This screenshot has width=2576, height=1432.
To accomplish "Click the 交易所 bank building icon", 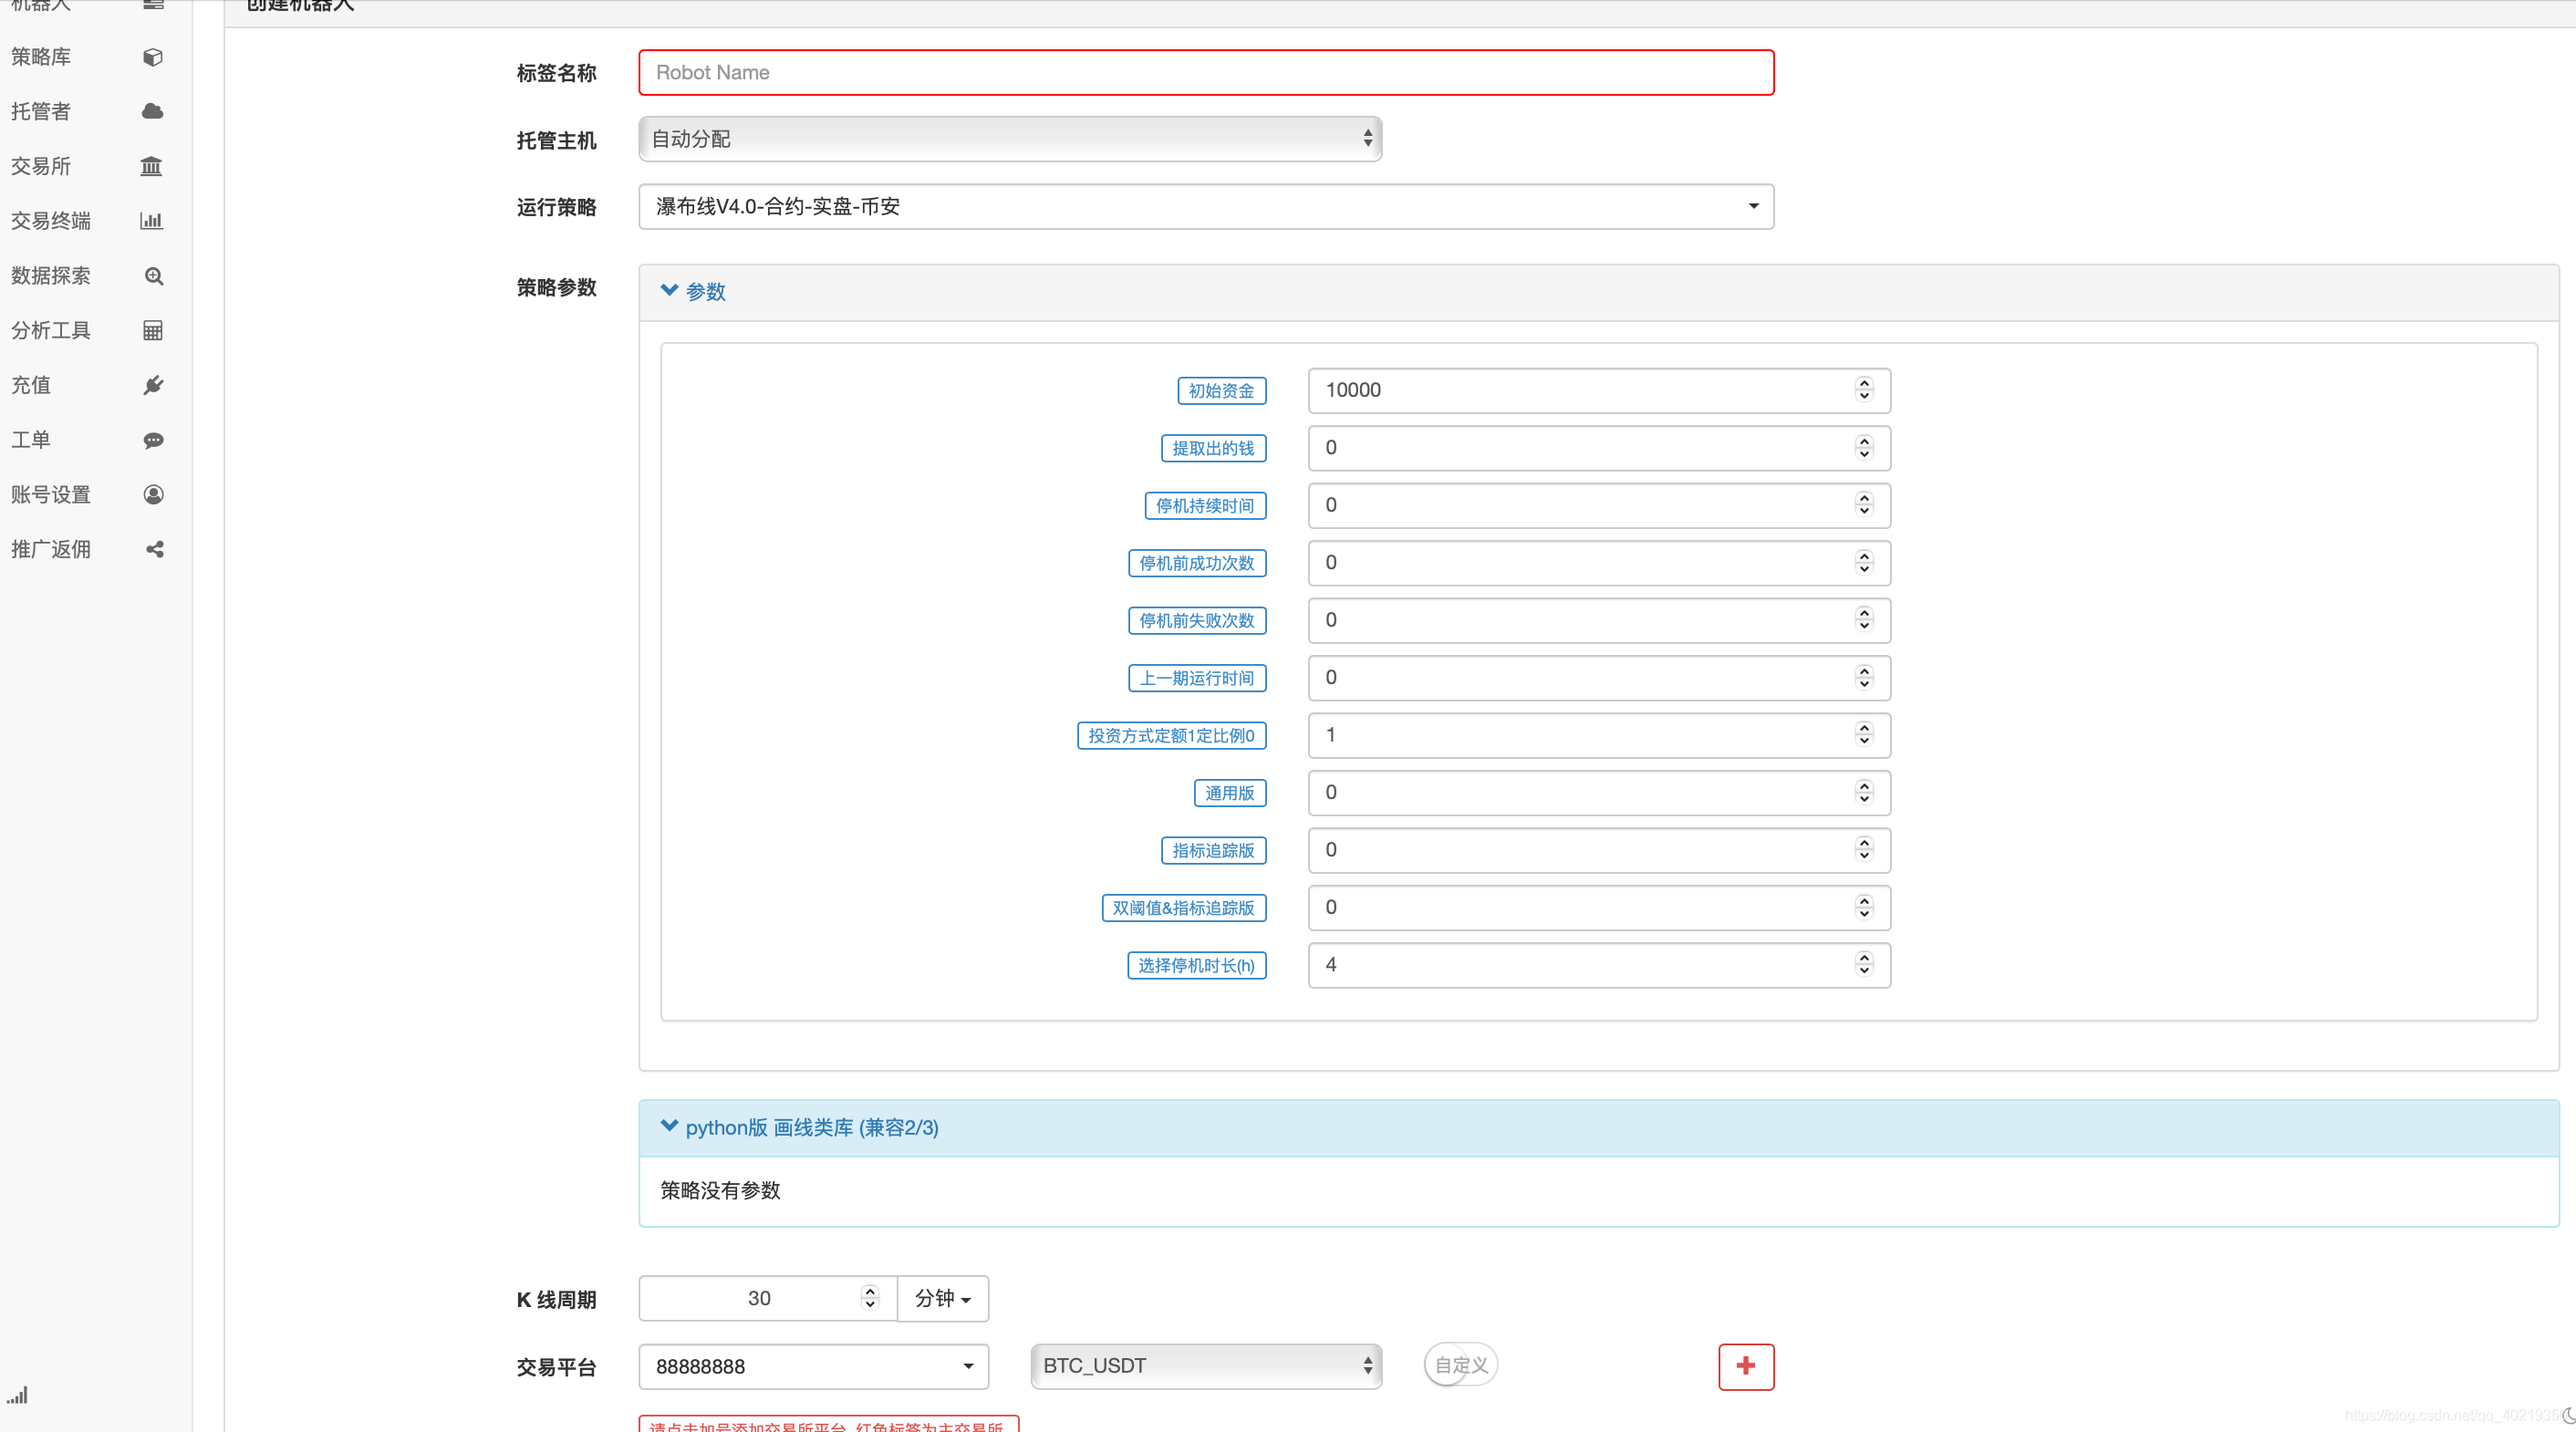I will pos(152,166).
